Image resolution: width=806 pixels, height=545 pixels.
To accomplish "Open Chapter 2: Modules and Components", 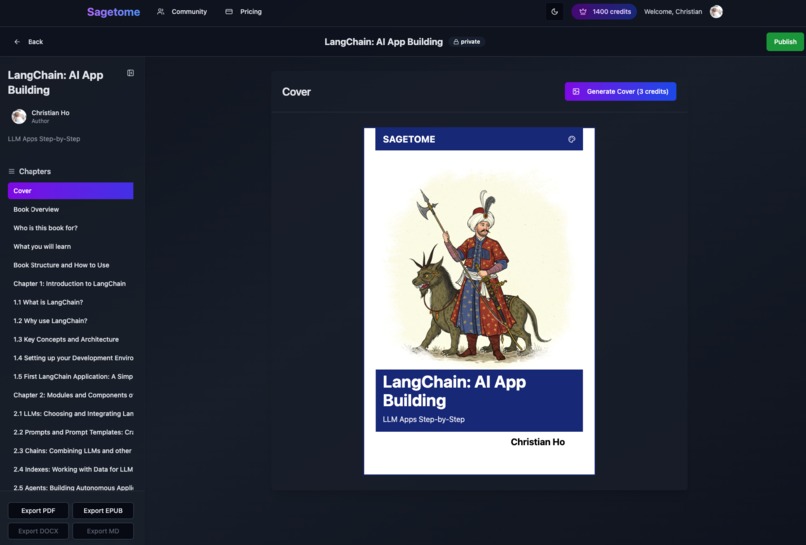I will [x=70, y=395].
